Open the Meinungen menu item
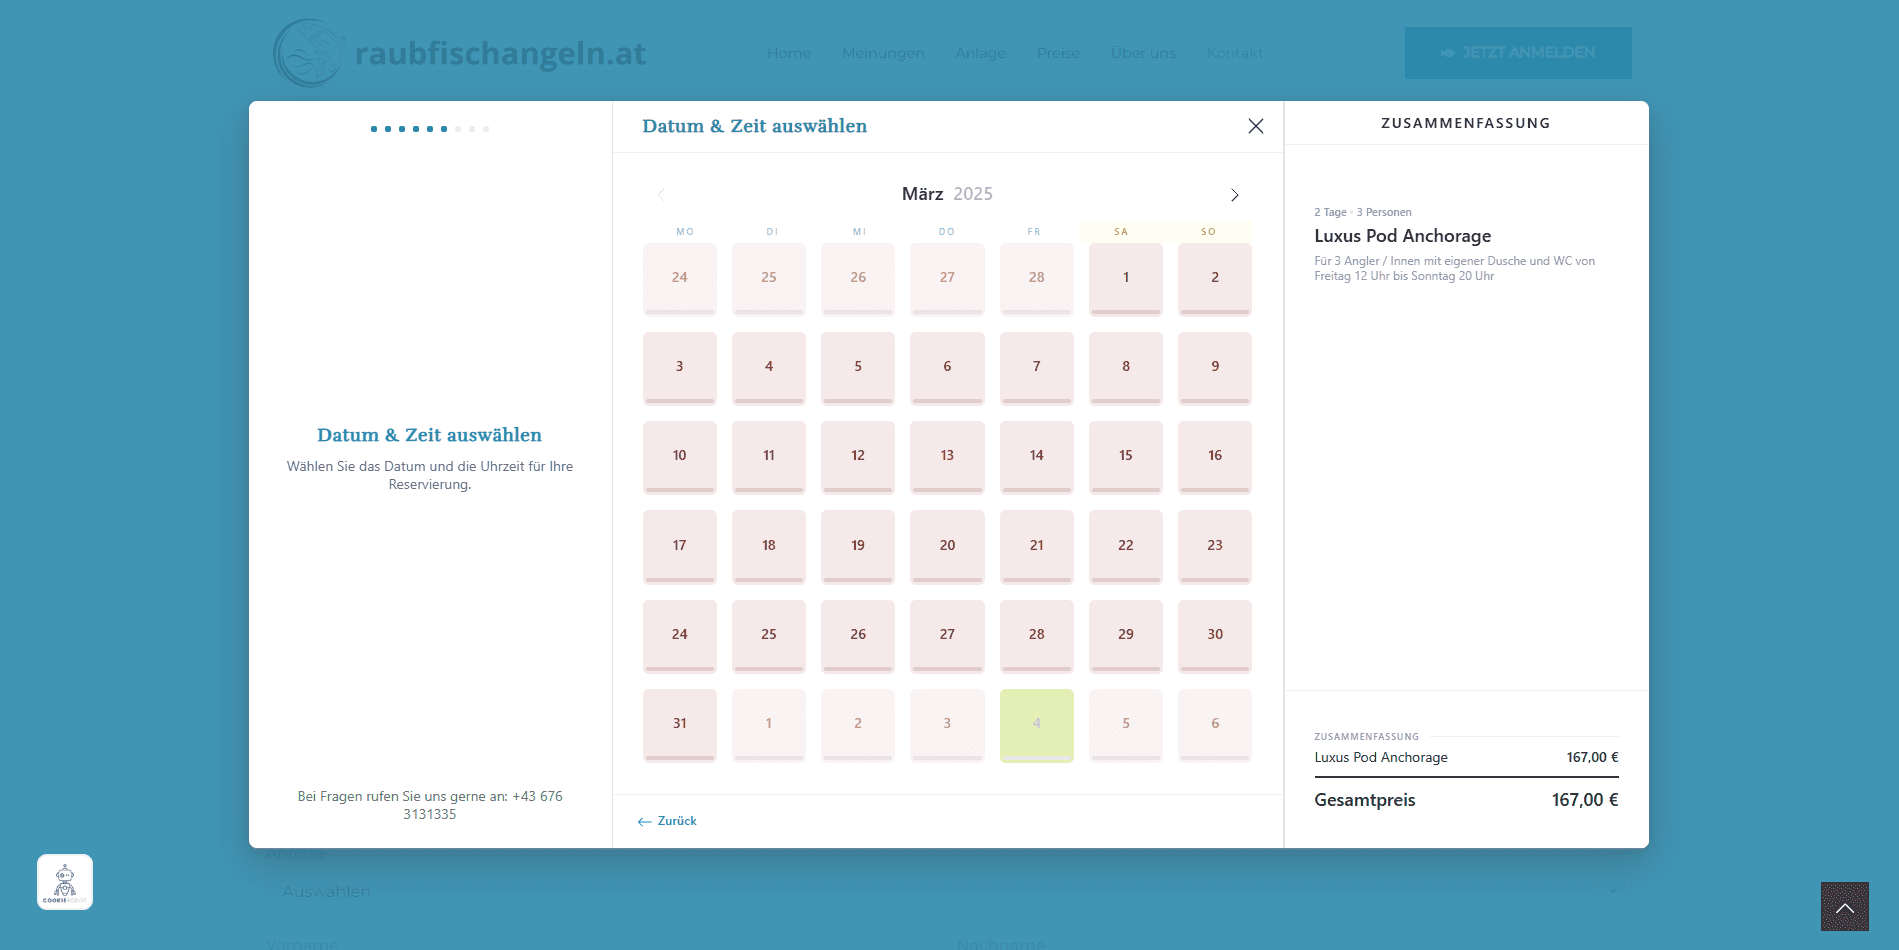Image resolution: width=1899 pixels, height=950 pixels. [x=883, y=53]
